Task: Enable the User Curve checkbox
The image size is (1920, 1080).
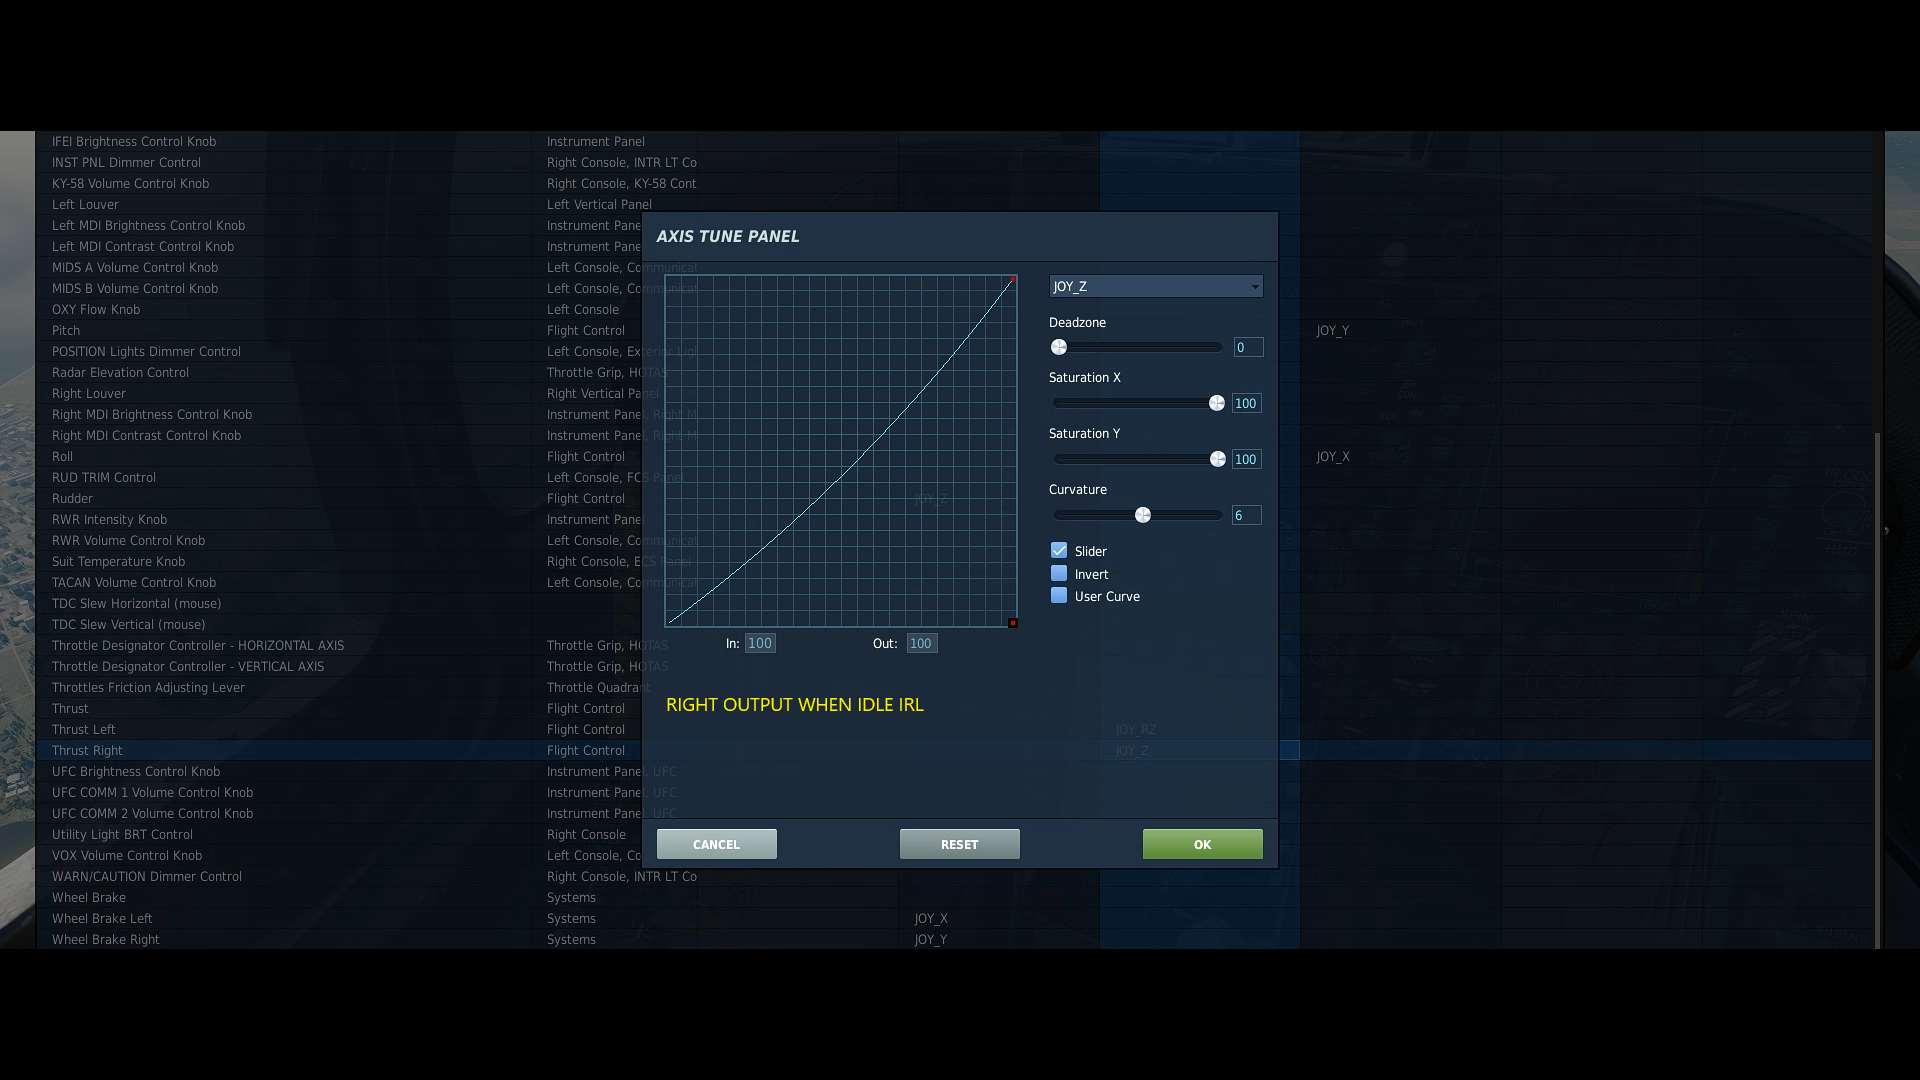Action: [x=1059, y=596]
